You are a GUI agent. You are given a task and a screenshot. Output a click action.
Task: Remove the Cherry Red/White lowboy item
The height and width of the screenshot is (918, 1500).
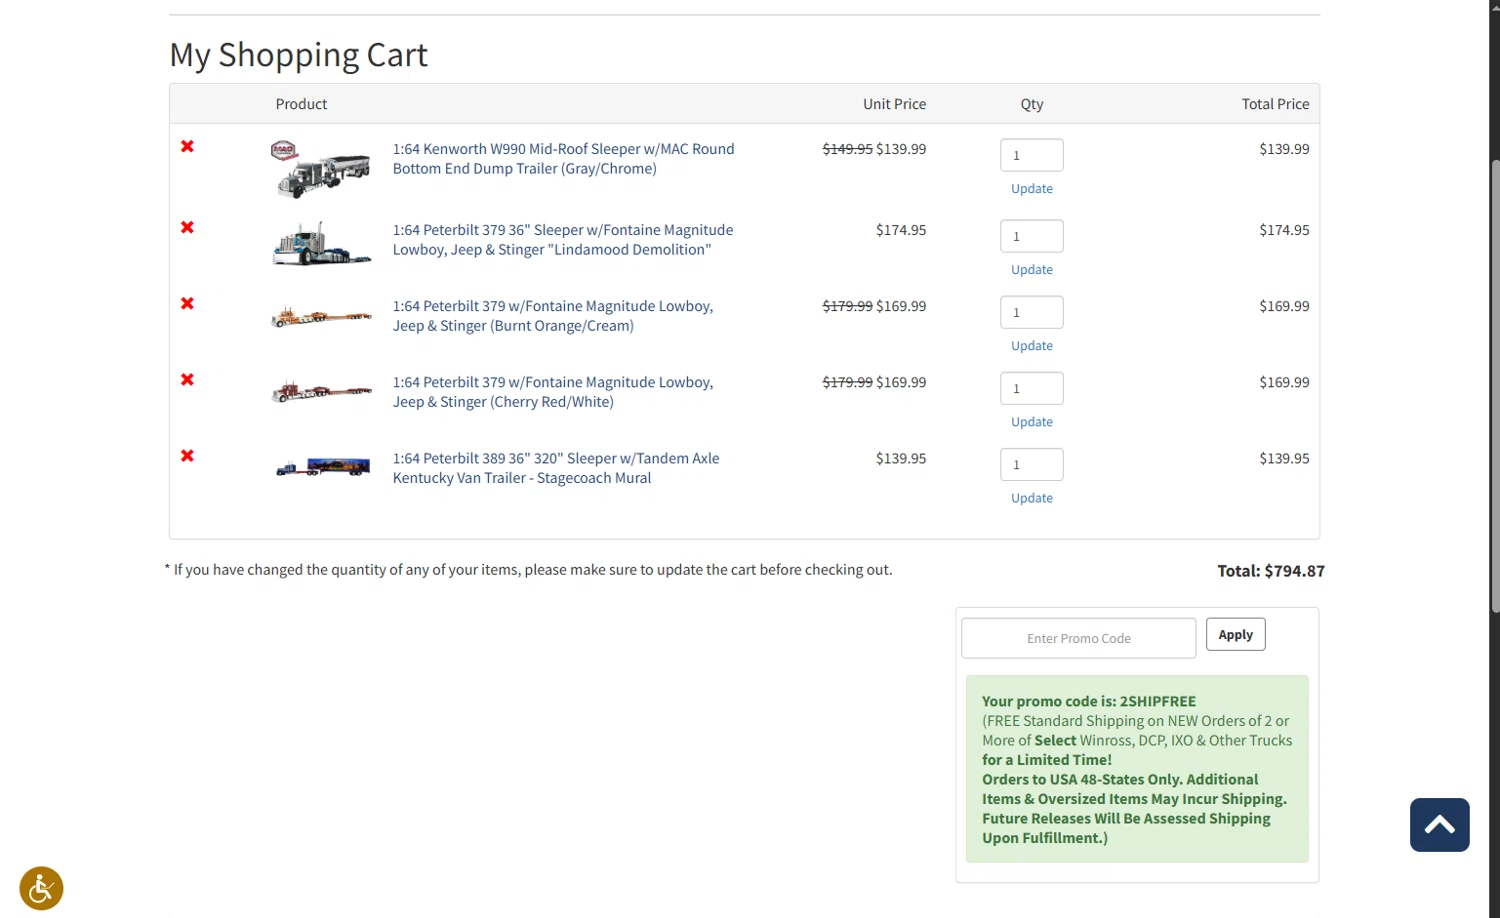tap(187, 379)
